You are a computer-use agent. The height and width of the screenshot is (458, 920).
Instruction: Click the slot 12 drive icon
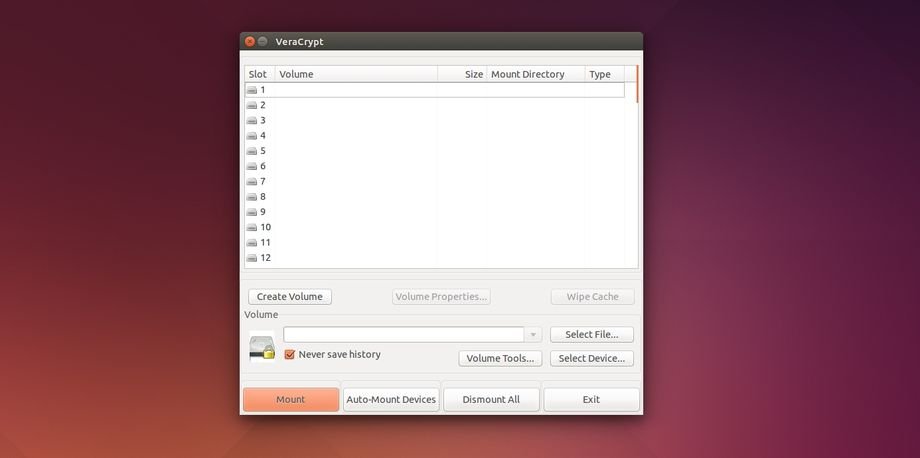pos(252,258)
